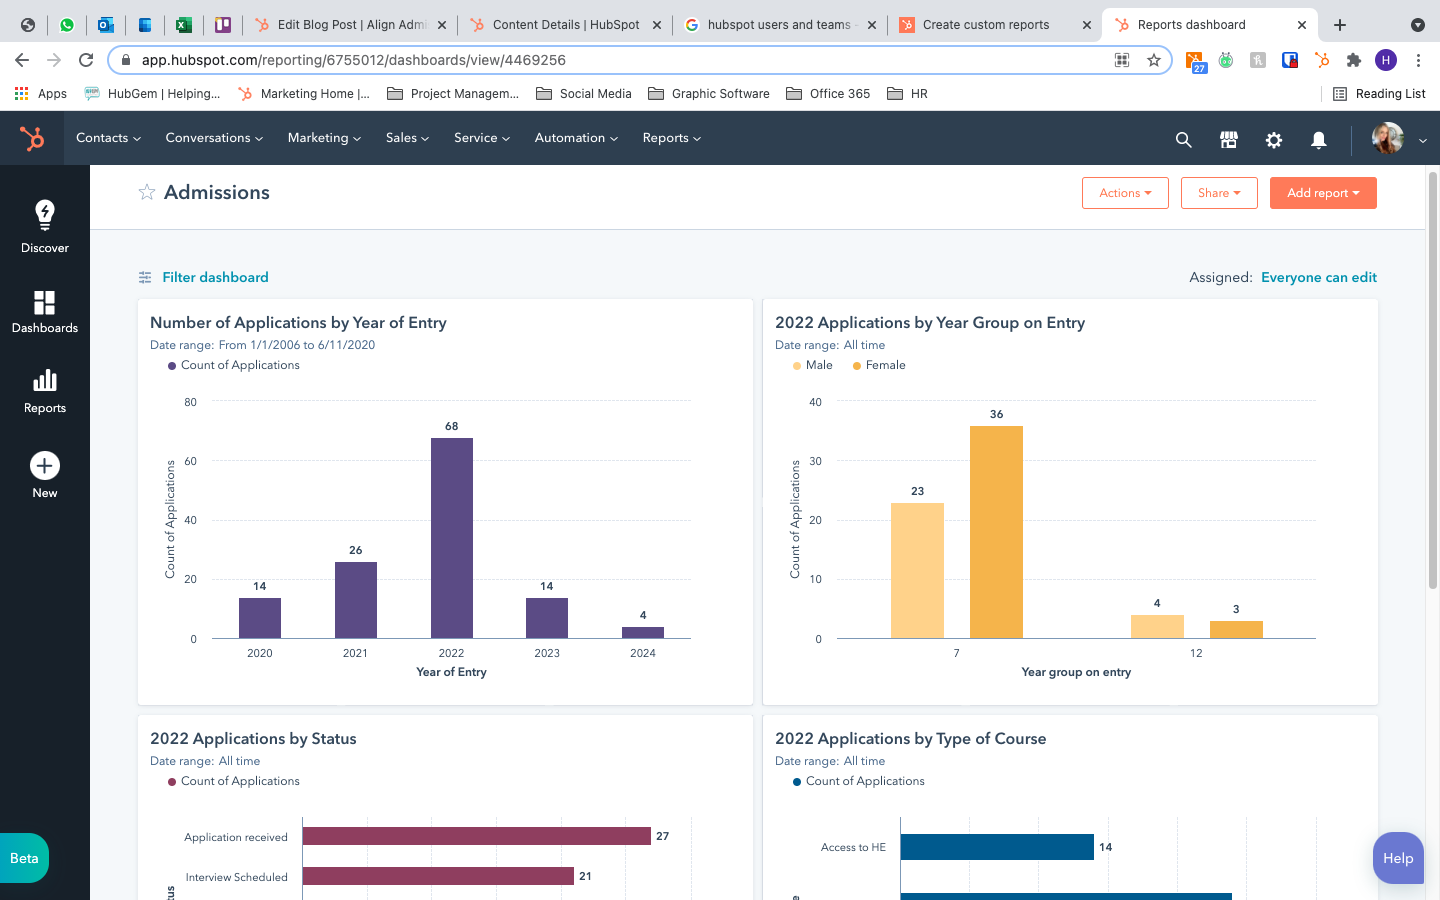
Task: Click the Everyone can edit link
Action: point(1319,278)
